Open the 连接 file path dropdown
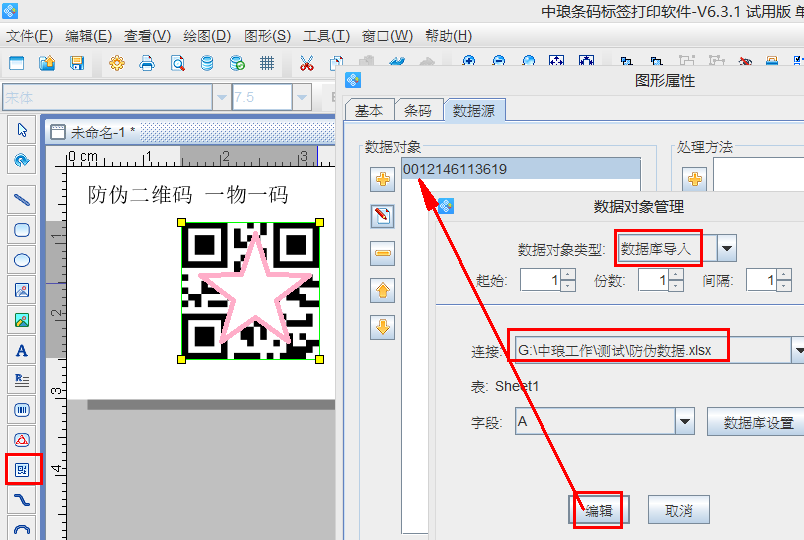Viewport: 804px width, 540px height. pos(797,350)
